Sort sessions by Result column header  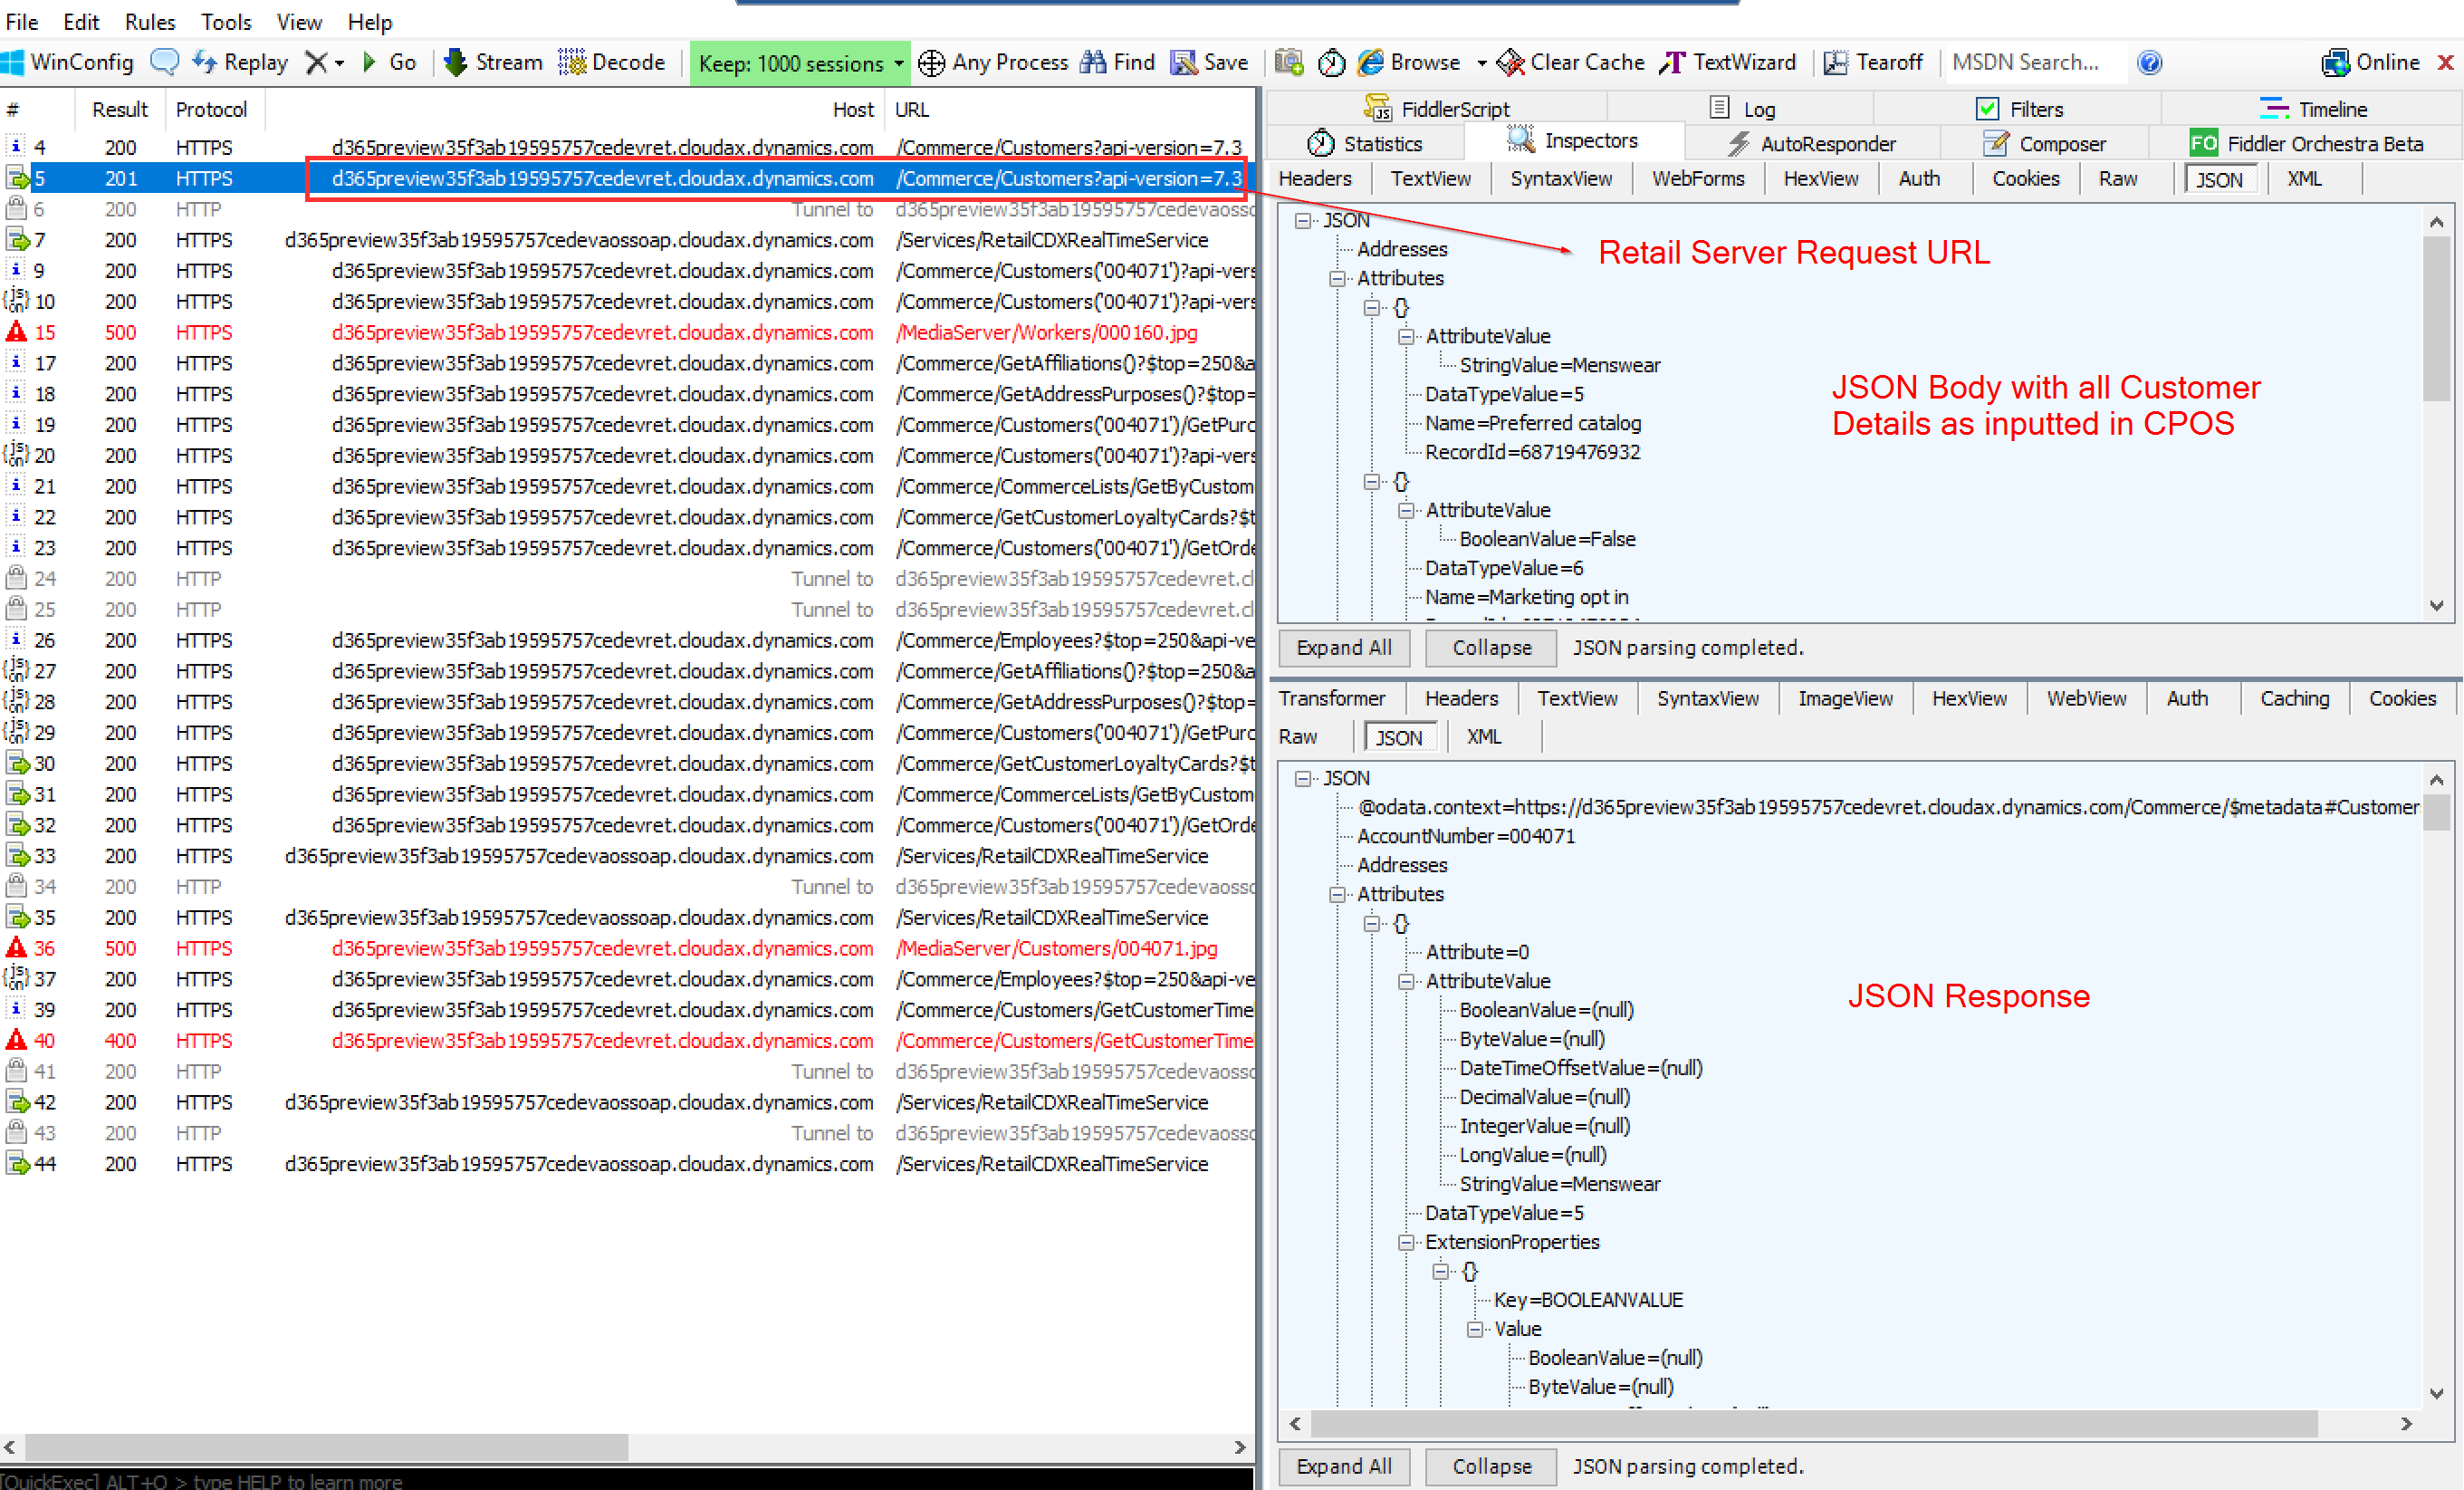120,109
